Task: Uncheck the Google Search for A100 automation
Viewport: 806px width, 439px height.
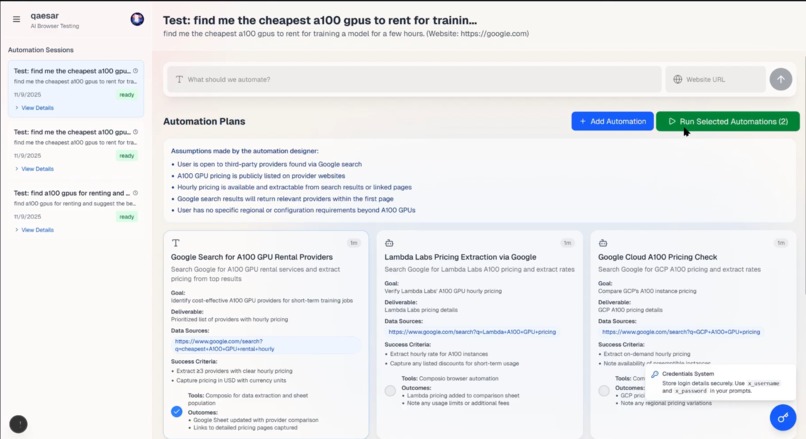Action: [176, 412]
